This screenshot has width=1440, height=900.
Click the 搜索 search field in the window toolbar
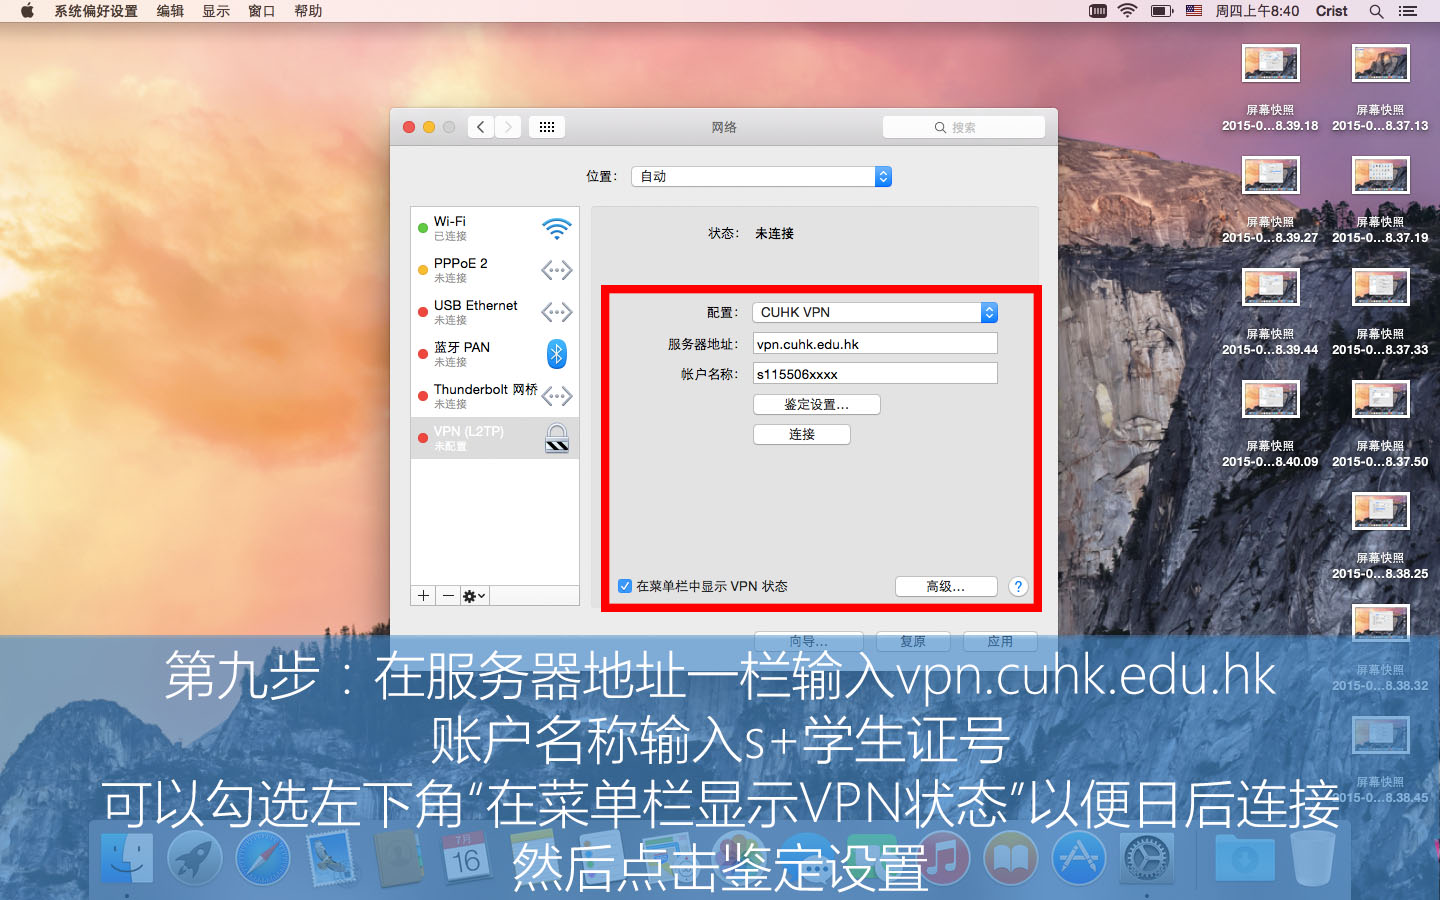pyautogui.click(x=964, y=127)
